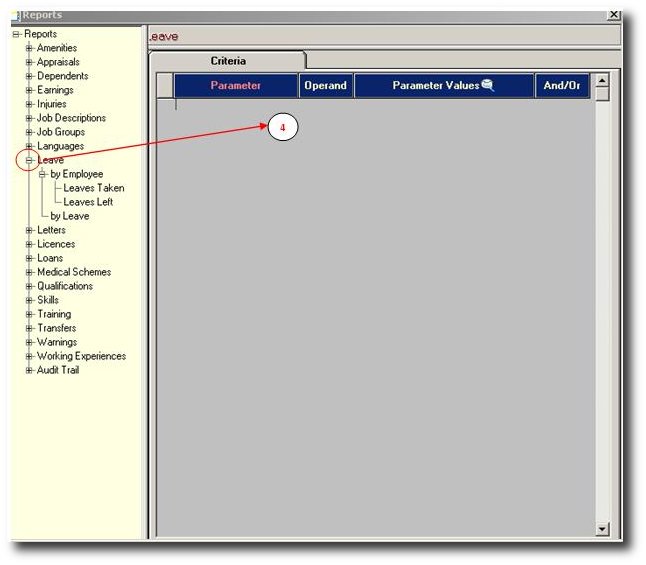Click the Operand column header

[325, 86]
